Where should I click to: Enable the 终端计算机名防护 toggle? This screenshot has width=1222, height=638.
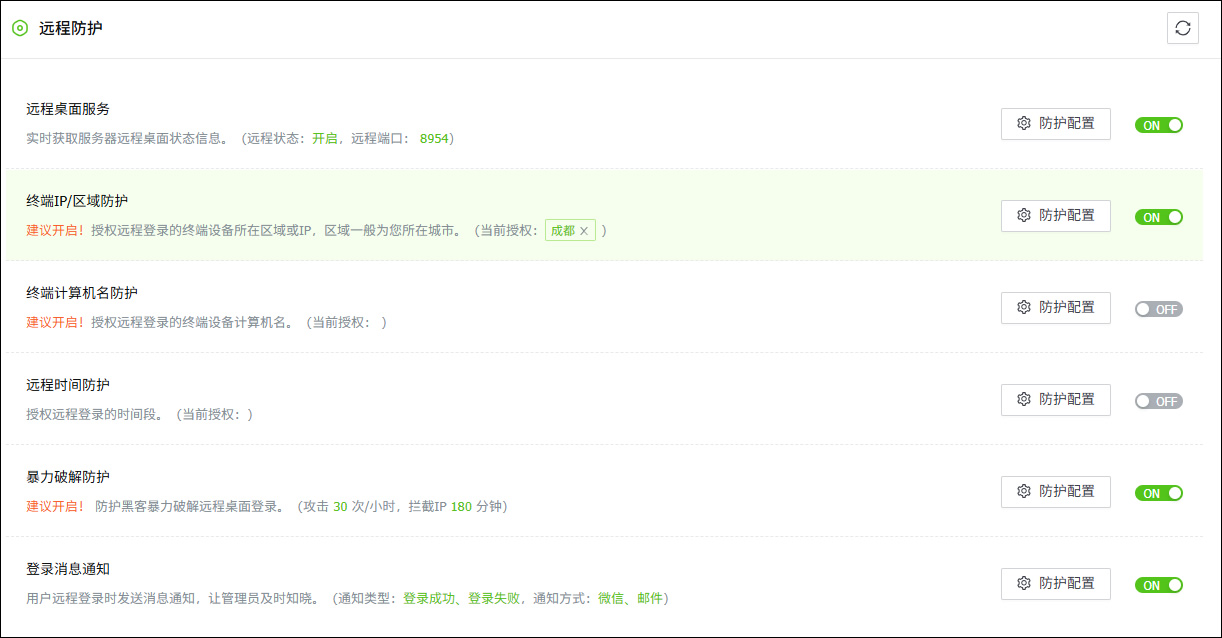pos(1158,309)
